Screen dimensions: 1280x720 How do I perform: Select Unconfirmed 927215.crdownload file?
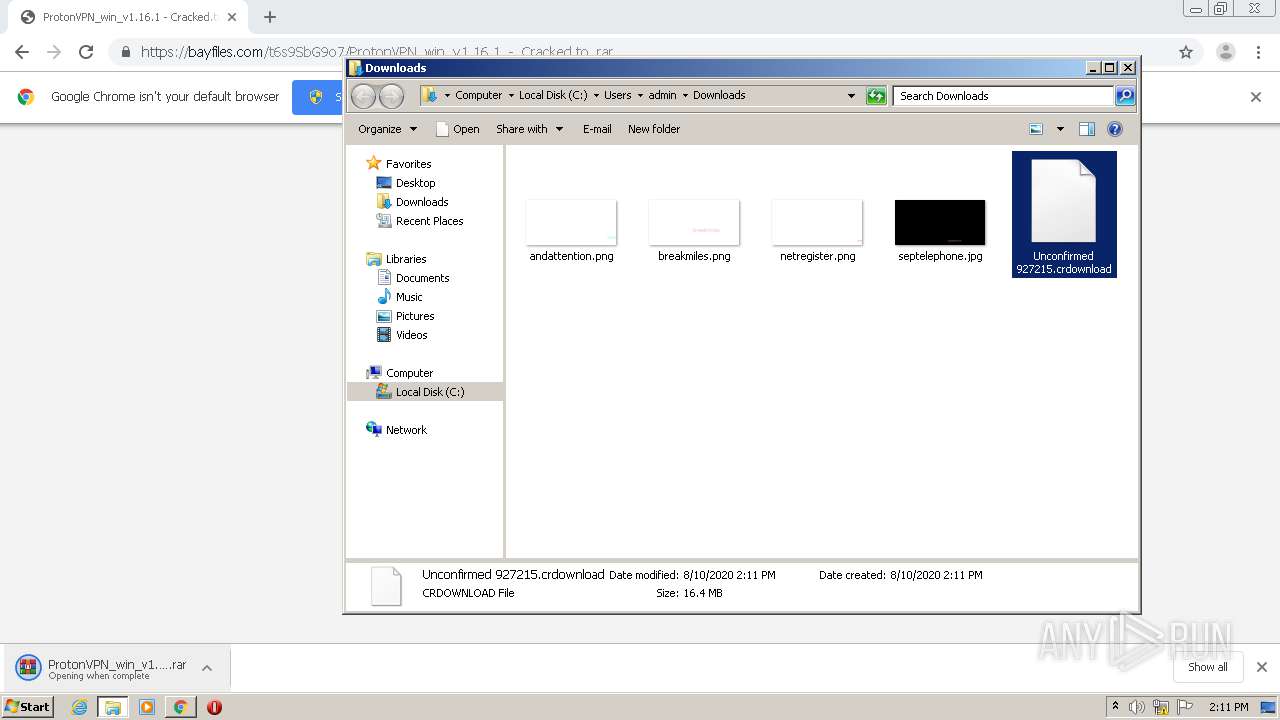click(x=1064, y=215)
